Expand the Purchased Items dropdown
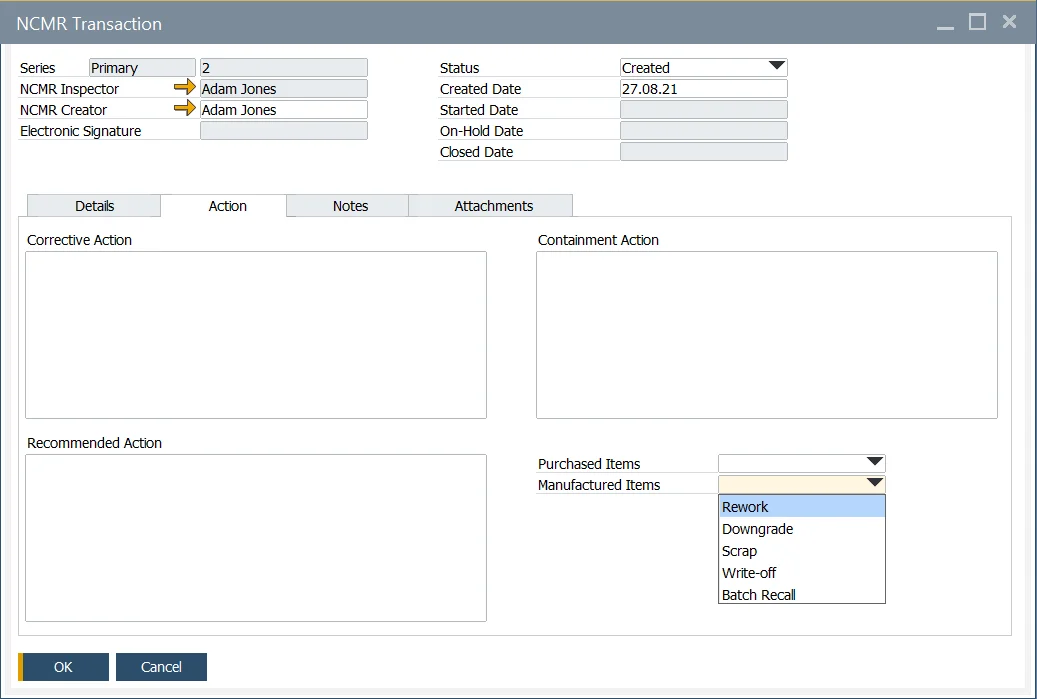1037x699 pixels. (874, 463)
